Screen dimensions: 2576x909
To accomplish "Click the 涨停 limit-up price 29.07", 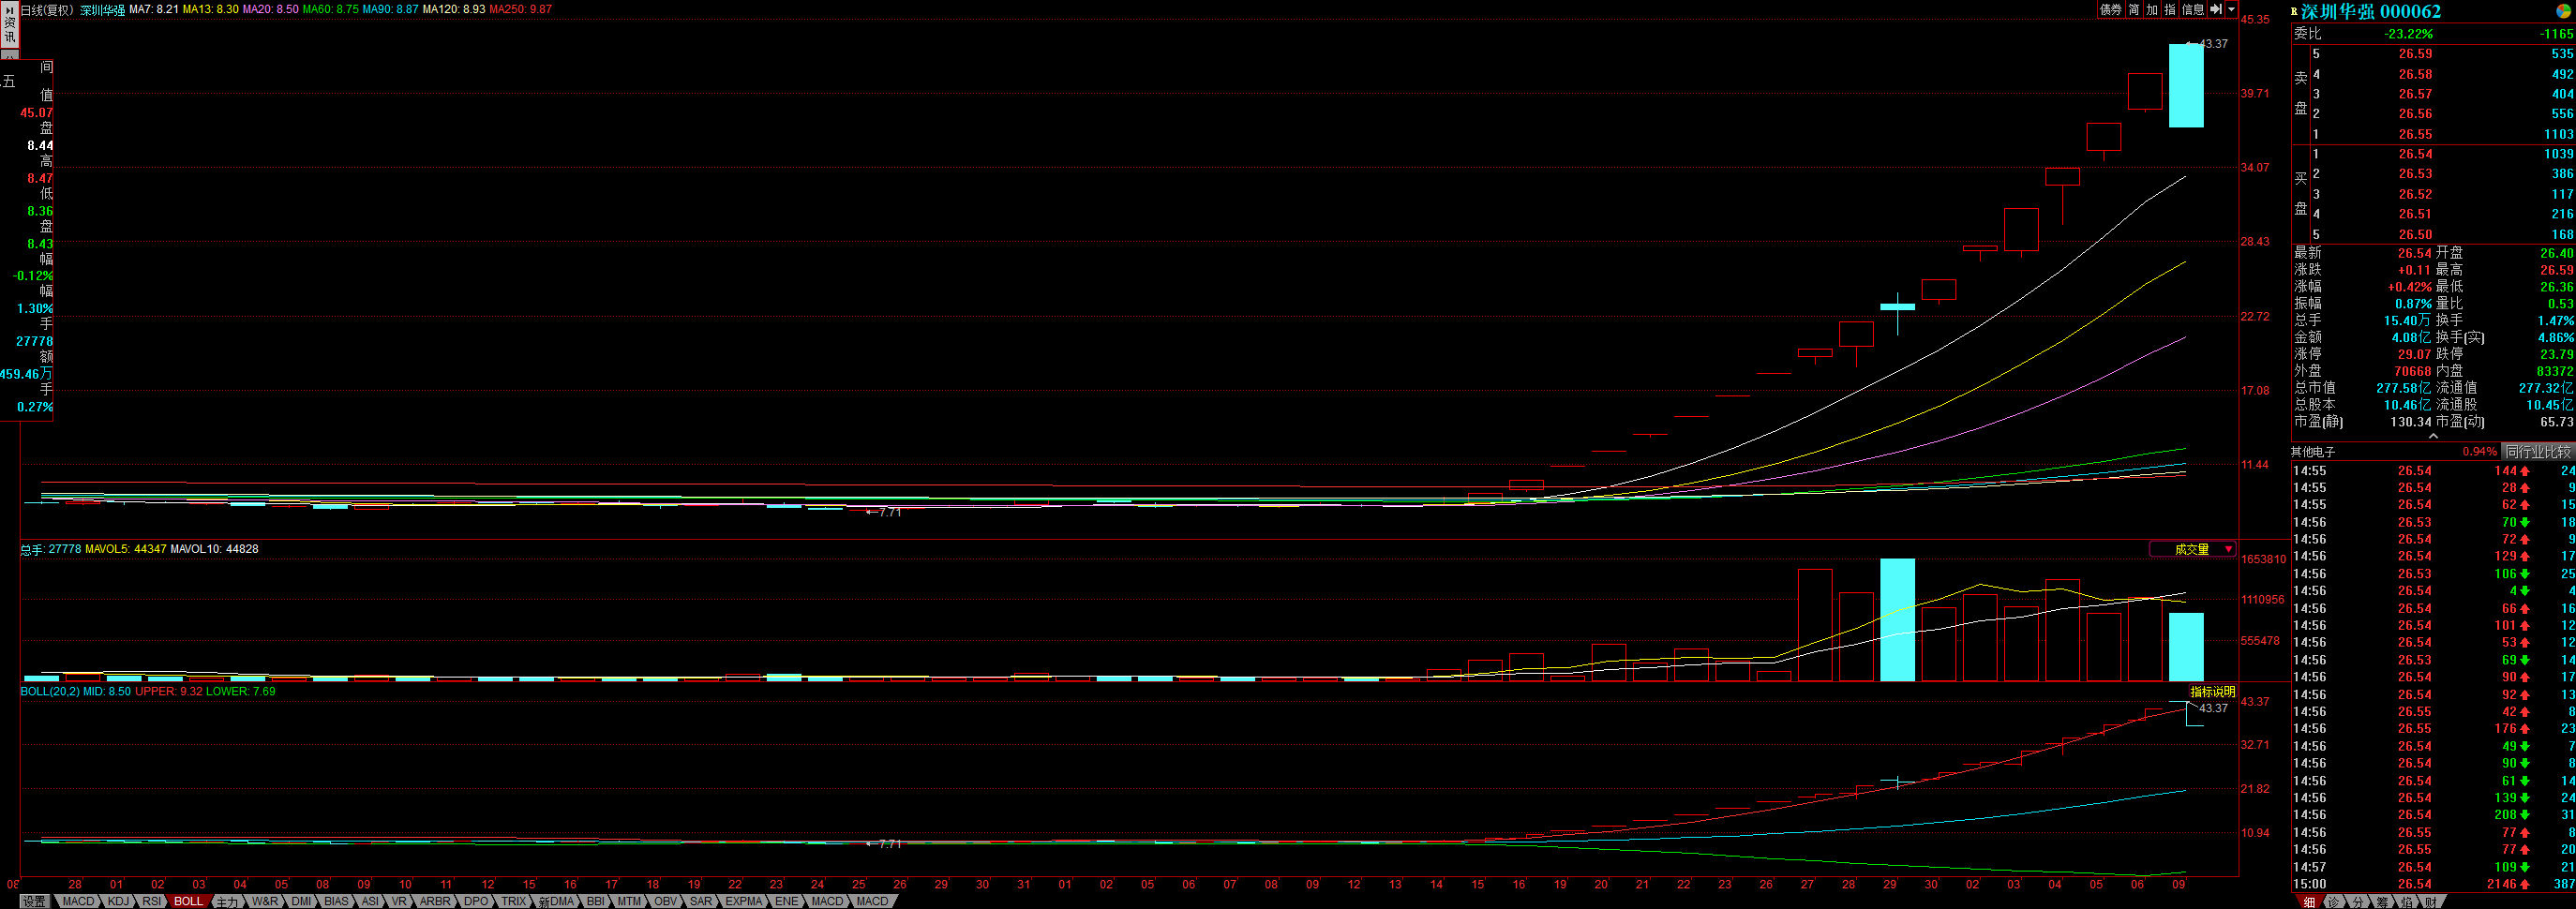I will pos(2415,354).
